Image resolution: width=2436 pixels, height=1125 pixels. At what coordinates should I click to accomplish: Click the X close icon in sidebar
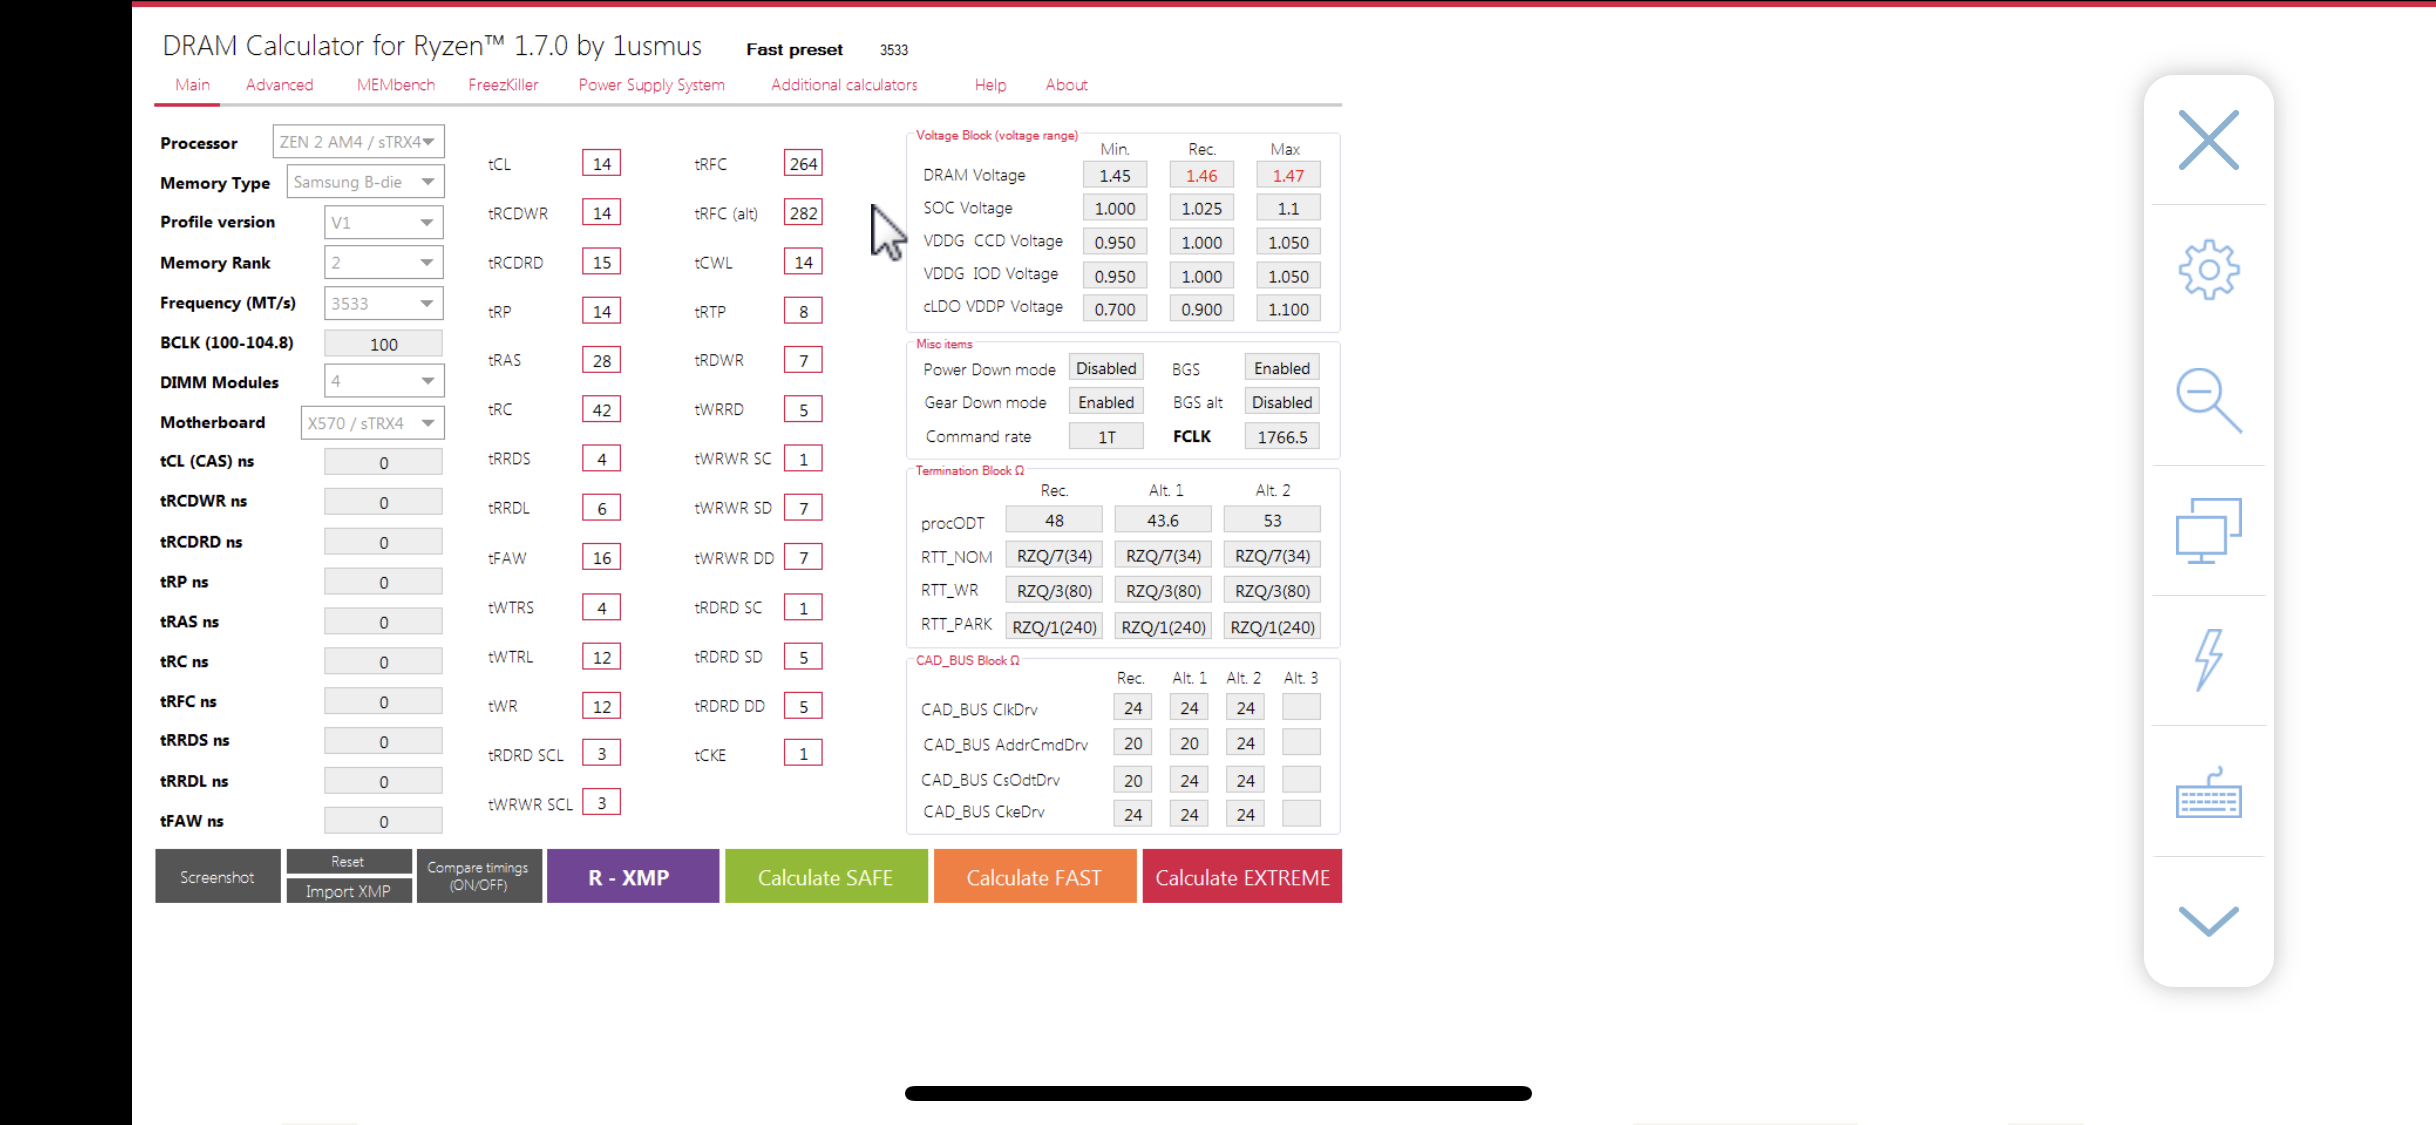pos(2208,140)
